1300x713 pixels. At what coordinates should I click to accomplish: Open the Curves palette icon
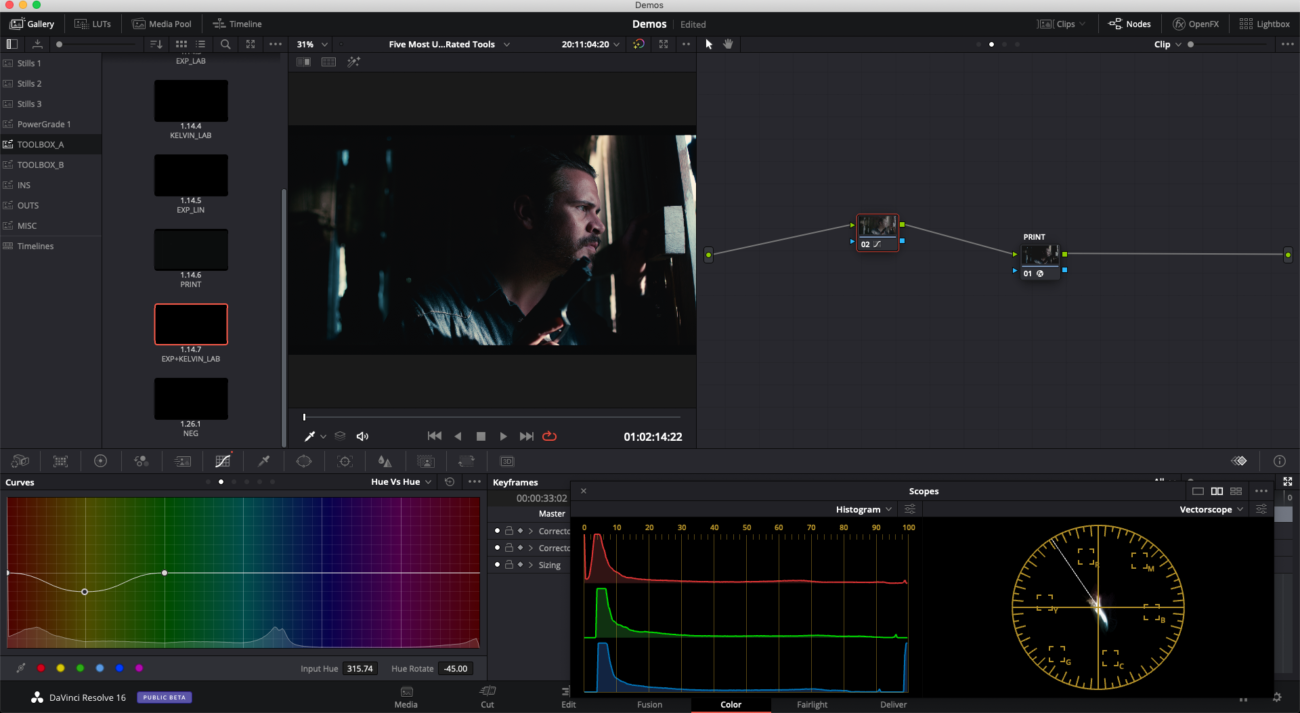(x=223, y=461)
